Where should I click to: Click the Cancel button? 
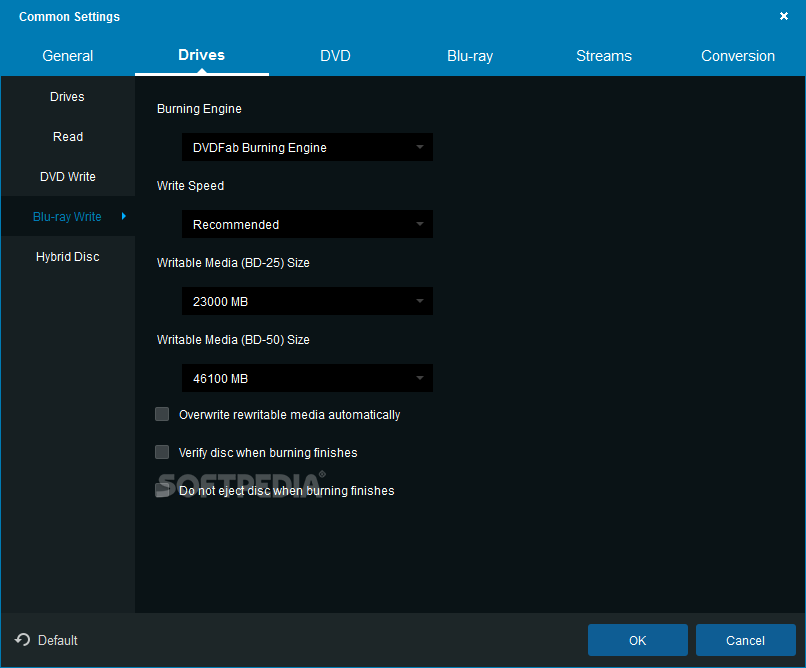point(746,640)
